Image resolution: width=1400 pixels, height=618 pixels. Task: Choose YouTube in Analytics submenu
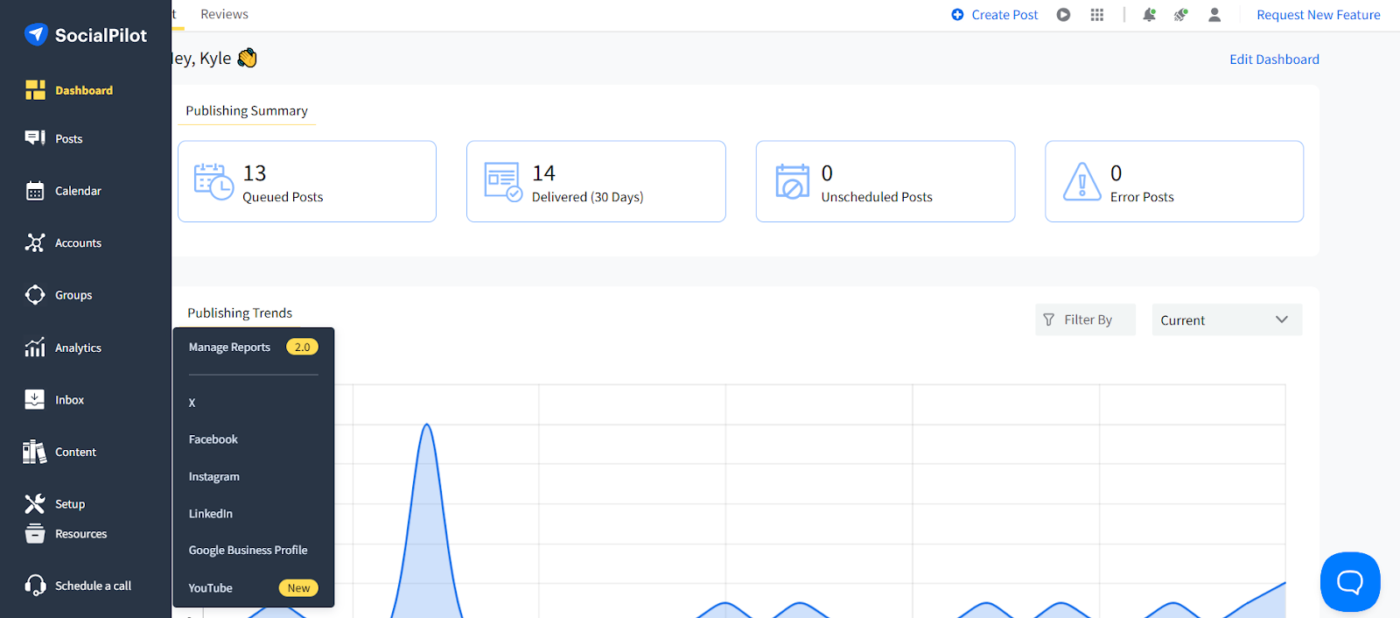click(x=210, y=588)
